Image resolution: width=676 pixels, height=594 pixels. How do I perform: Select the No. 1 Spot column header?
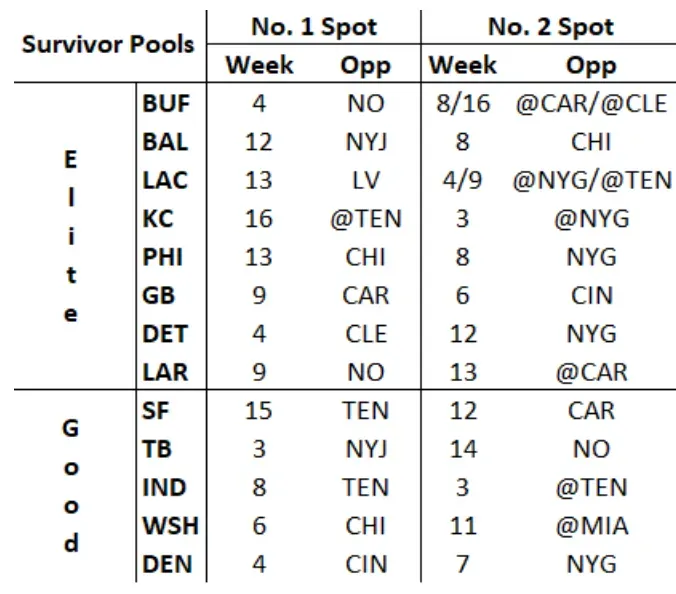[x=312, y=25]
